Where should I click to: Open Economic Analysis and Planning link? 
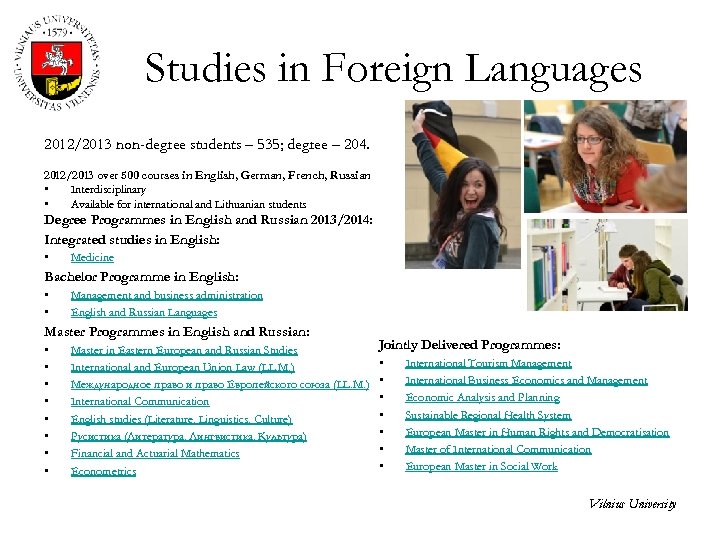coord(483,398)
